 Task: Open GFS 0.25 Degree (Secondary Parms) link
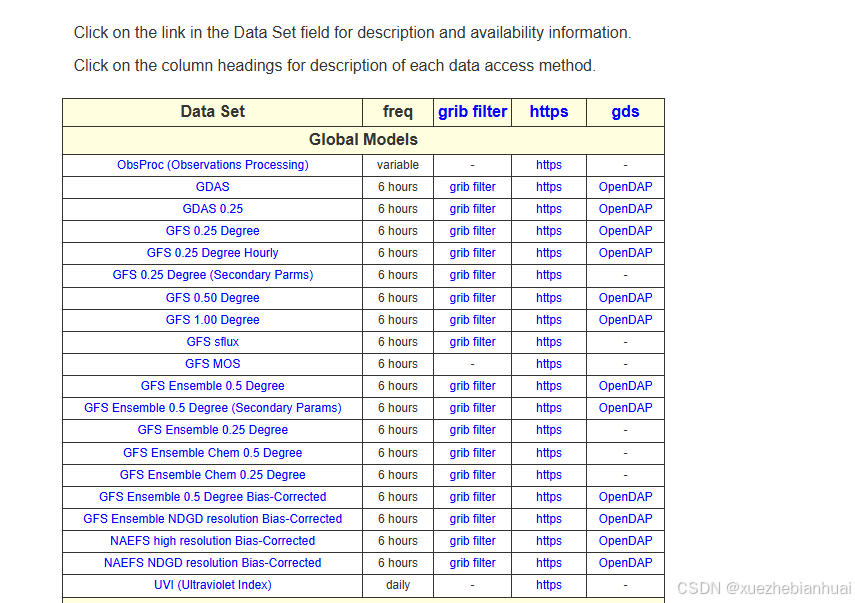(x=212, y=275)
